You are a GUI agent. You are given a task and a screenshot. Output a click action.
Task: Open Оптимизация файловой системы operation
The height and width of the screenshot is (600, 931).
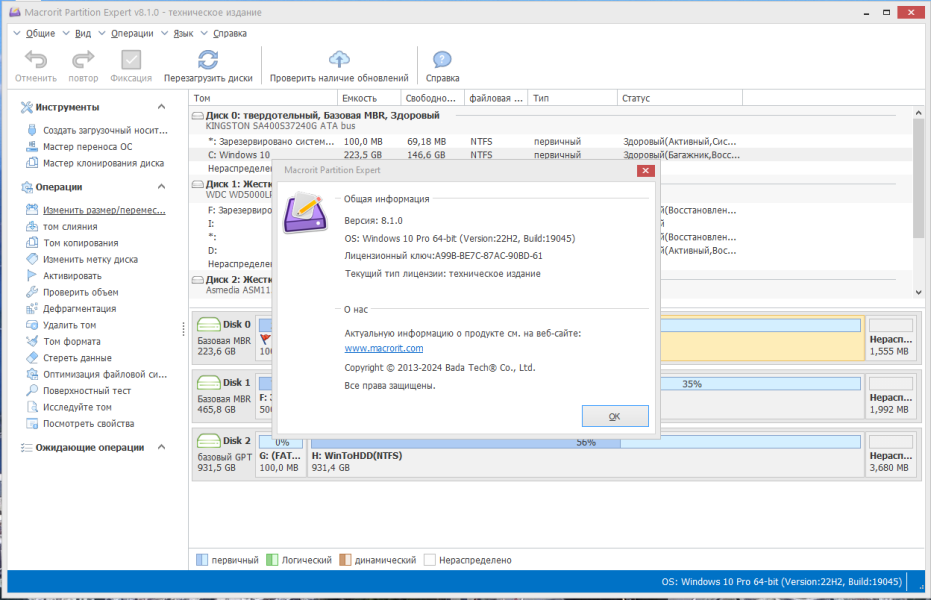point(97,374)
